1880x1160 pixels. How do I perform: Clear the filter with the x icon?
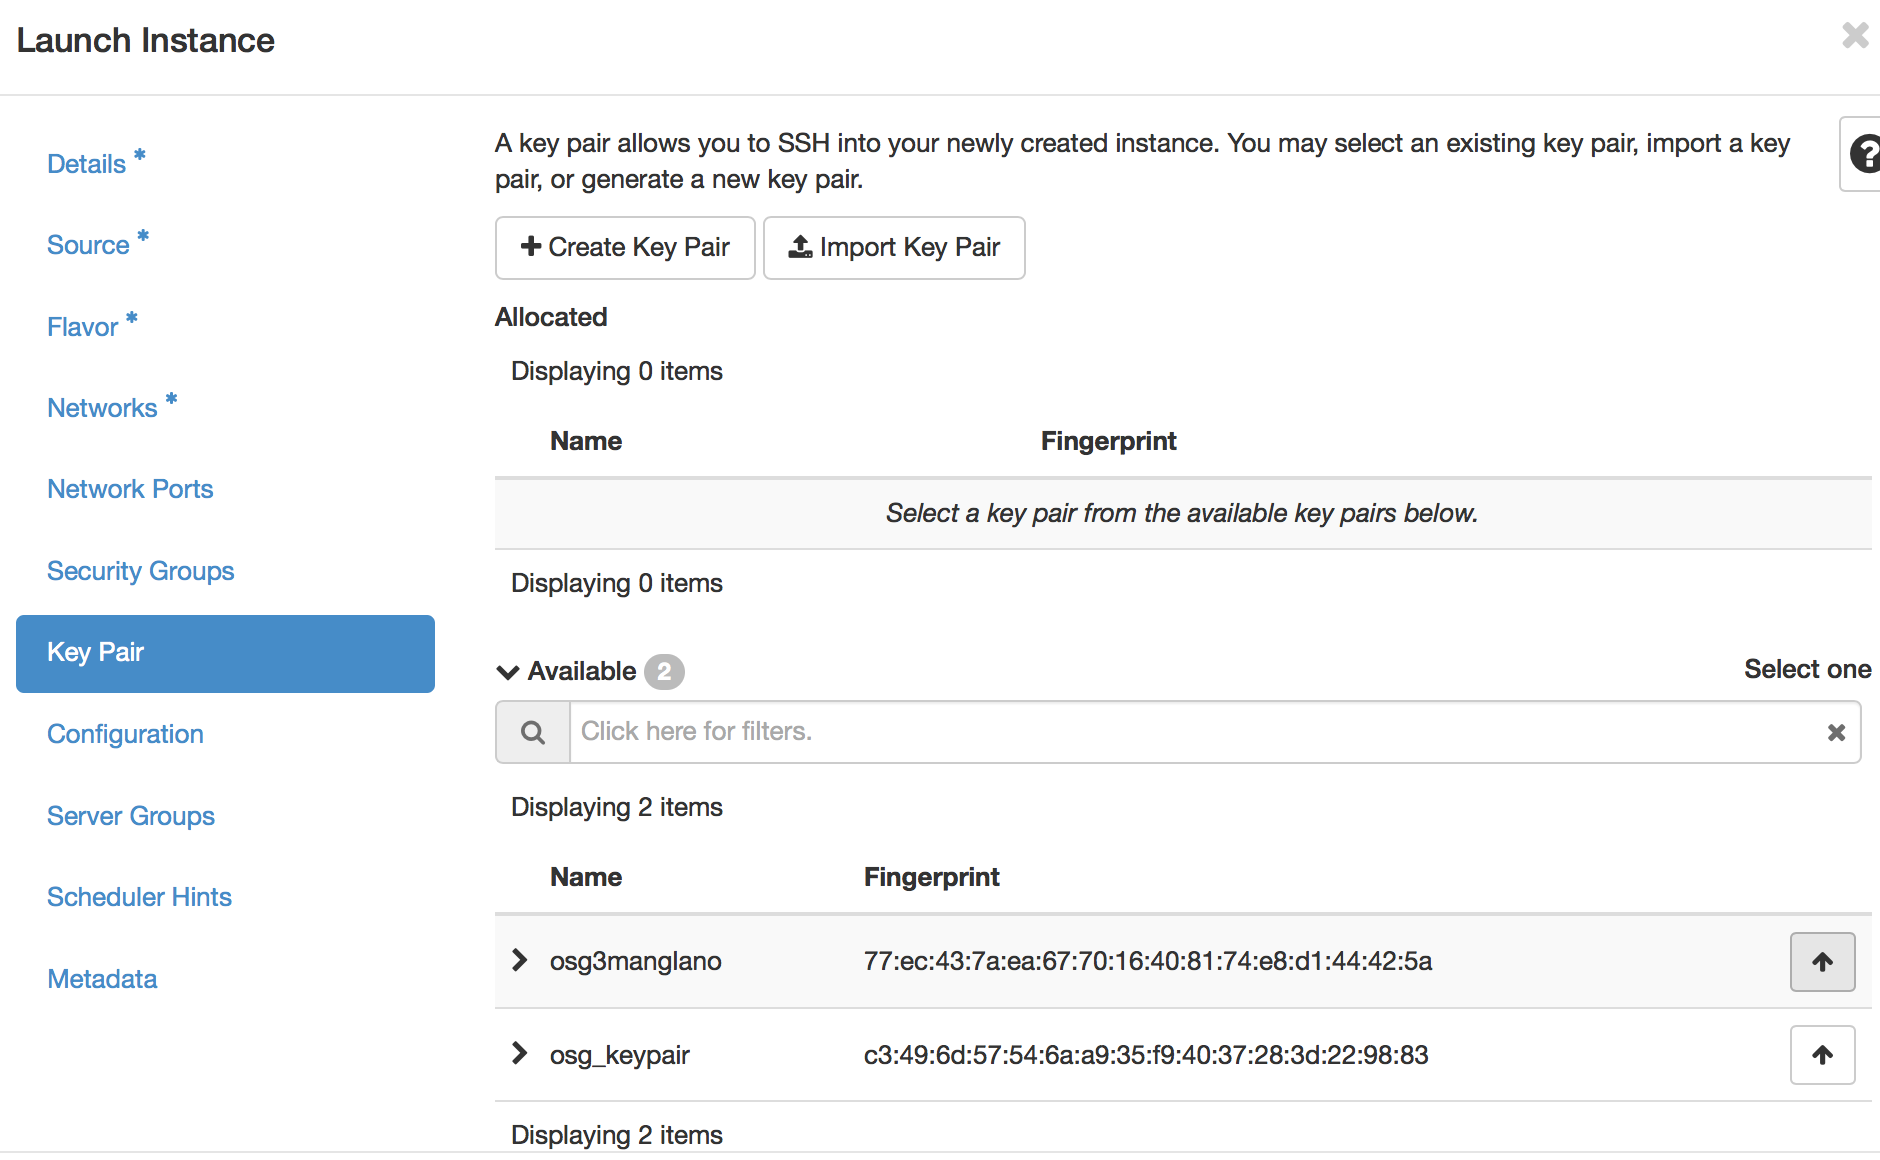(1836, 733)
